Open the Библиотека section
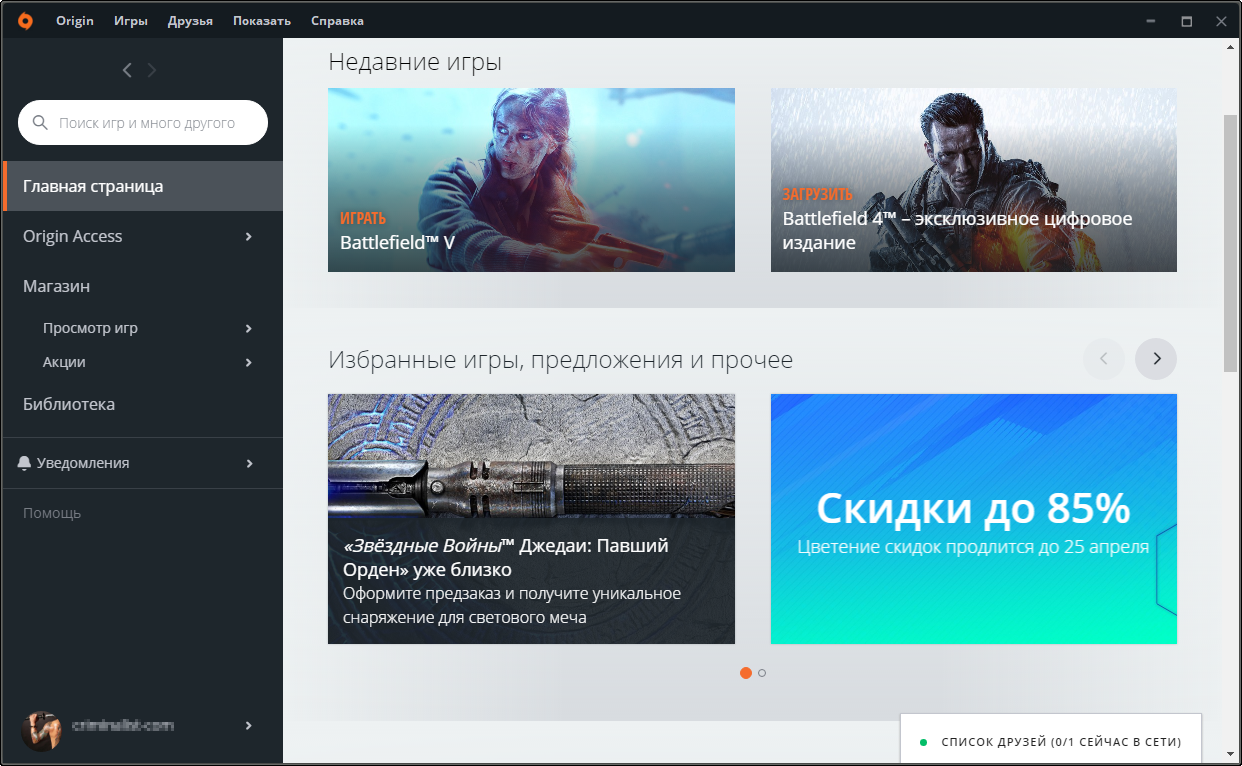Screen dimensions: 1242x766 (142, 404)
